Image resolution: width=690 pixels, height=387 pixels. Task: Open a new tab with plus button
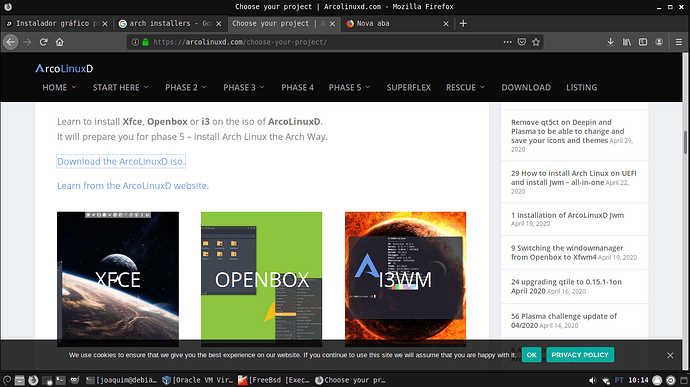click(x=463, y=23)
